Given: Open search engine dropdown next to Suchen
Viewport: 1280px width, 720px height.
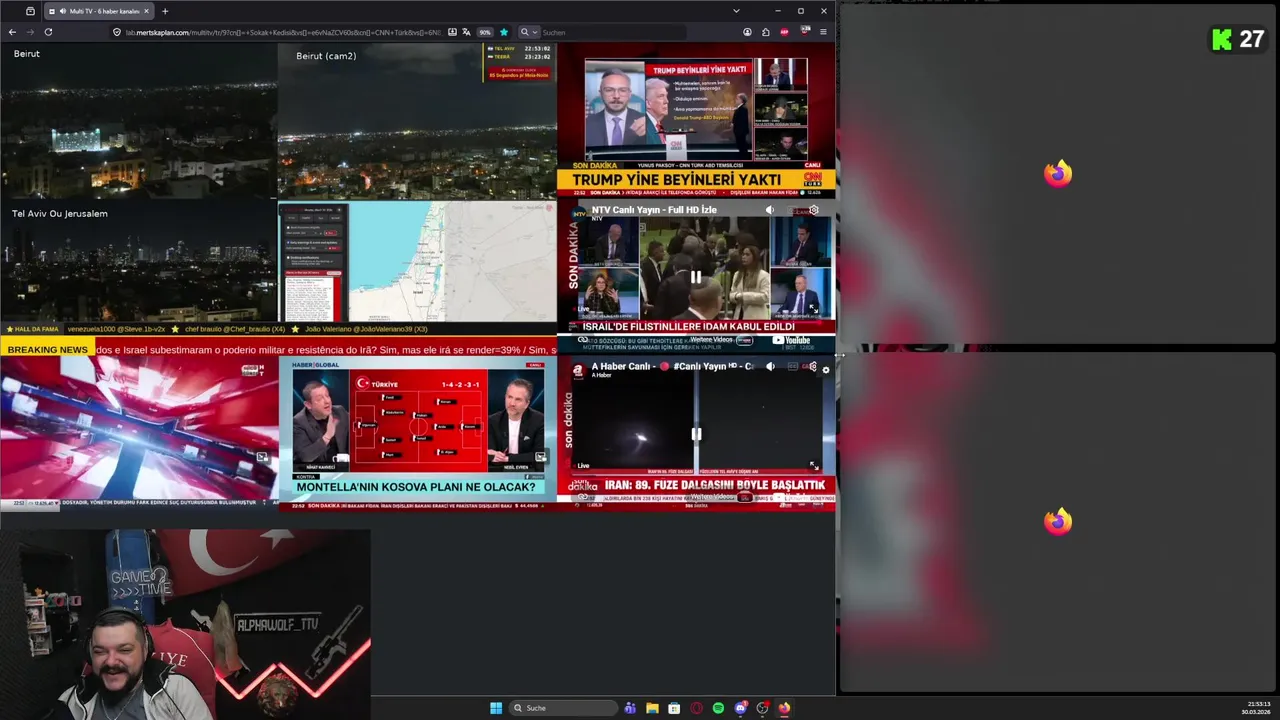Looking at the screenshot, I should (x=527, y=32).
